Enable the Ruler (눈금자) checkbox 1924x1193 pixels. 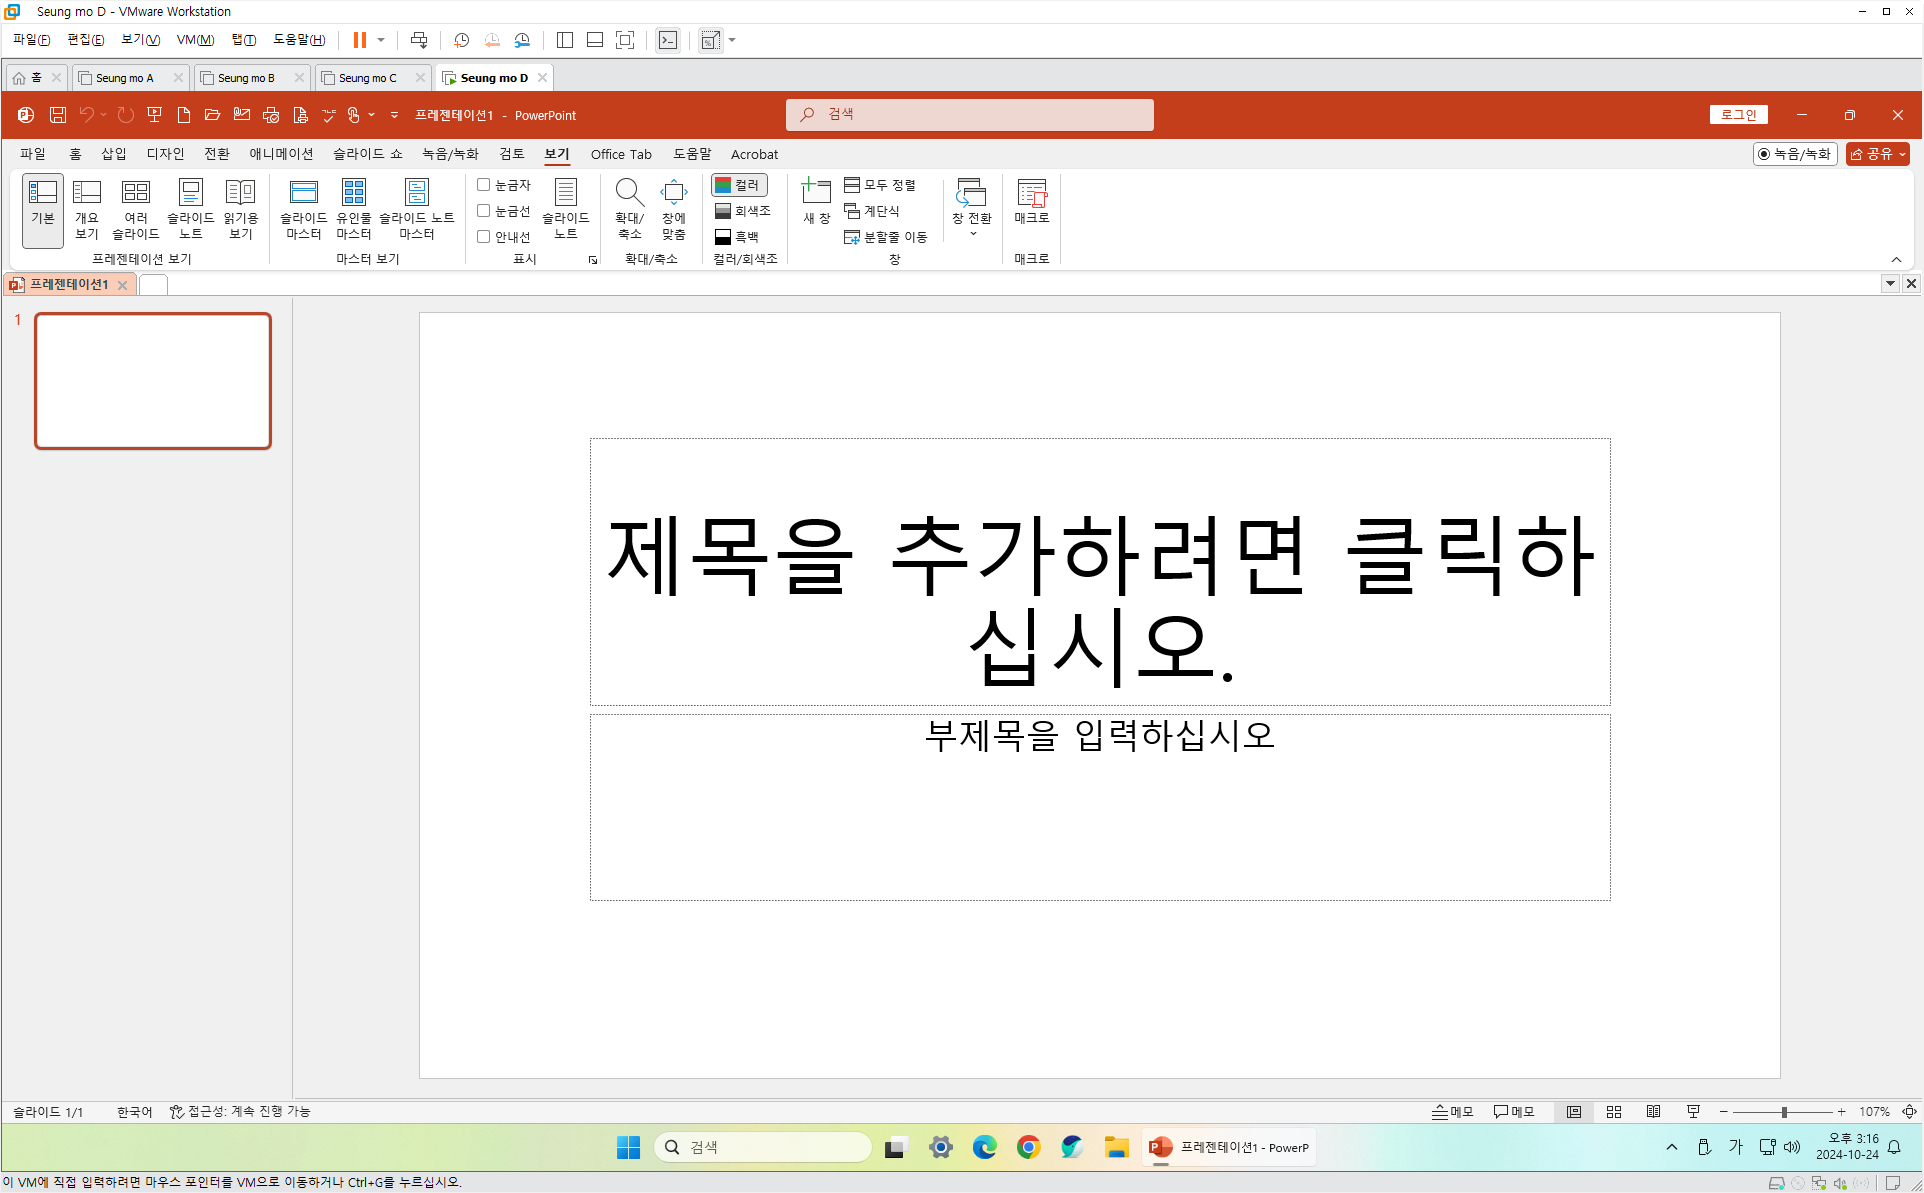(x=484, y=185)
